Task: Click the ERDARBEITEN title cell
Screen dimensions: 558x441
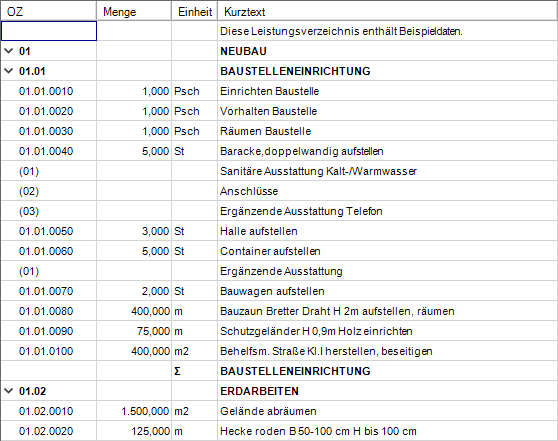Action: [x=388, y=391]
